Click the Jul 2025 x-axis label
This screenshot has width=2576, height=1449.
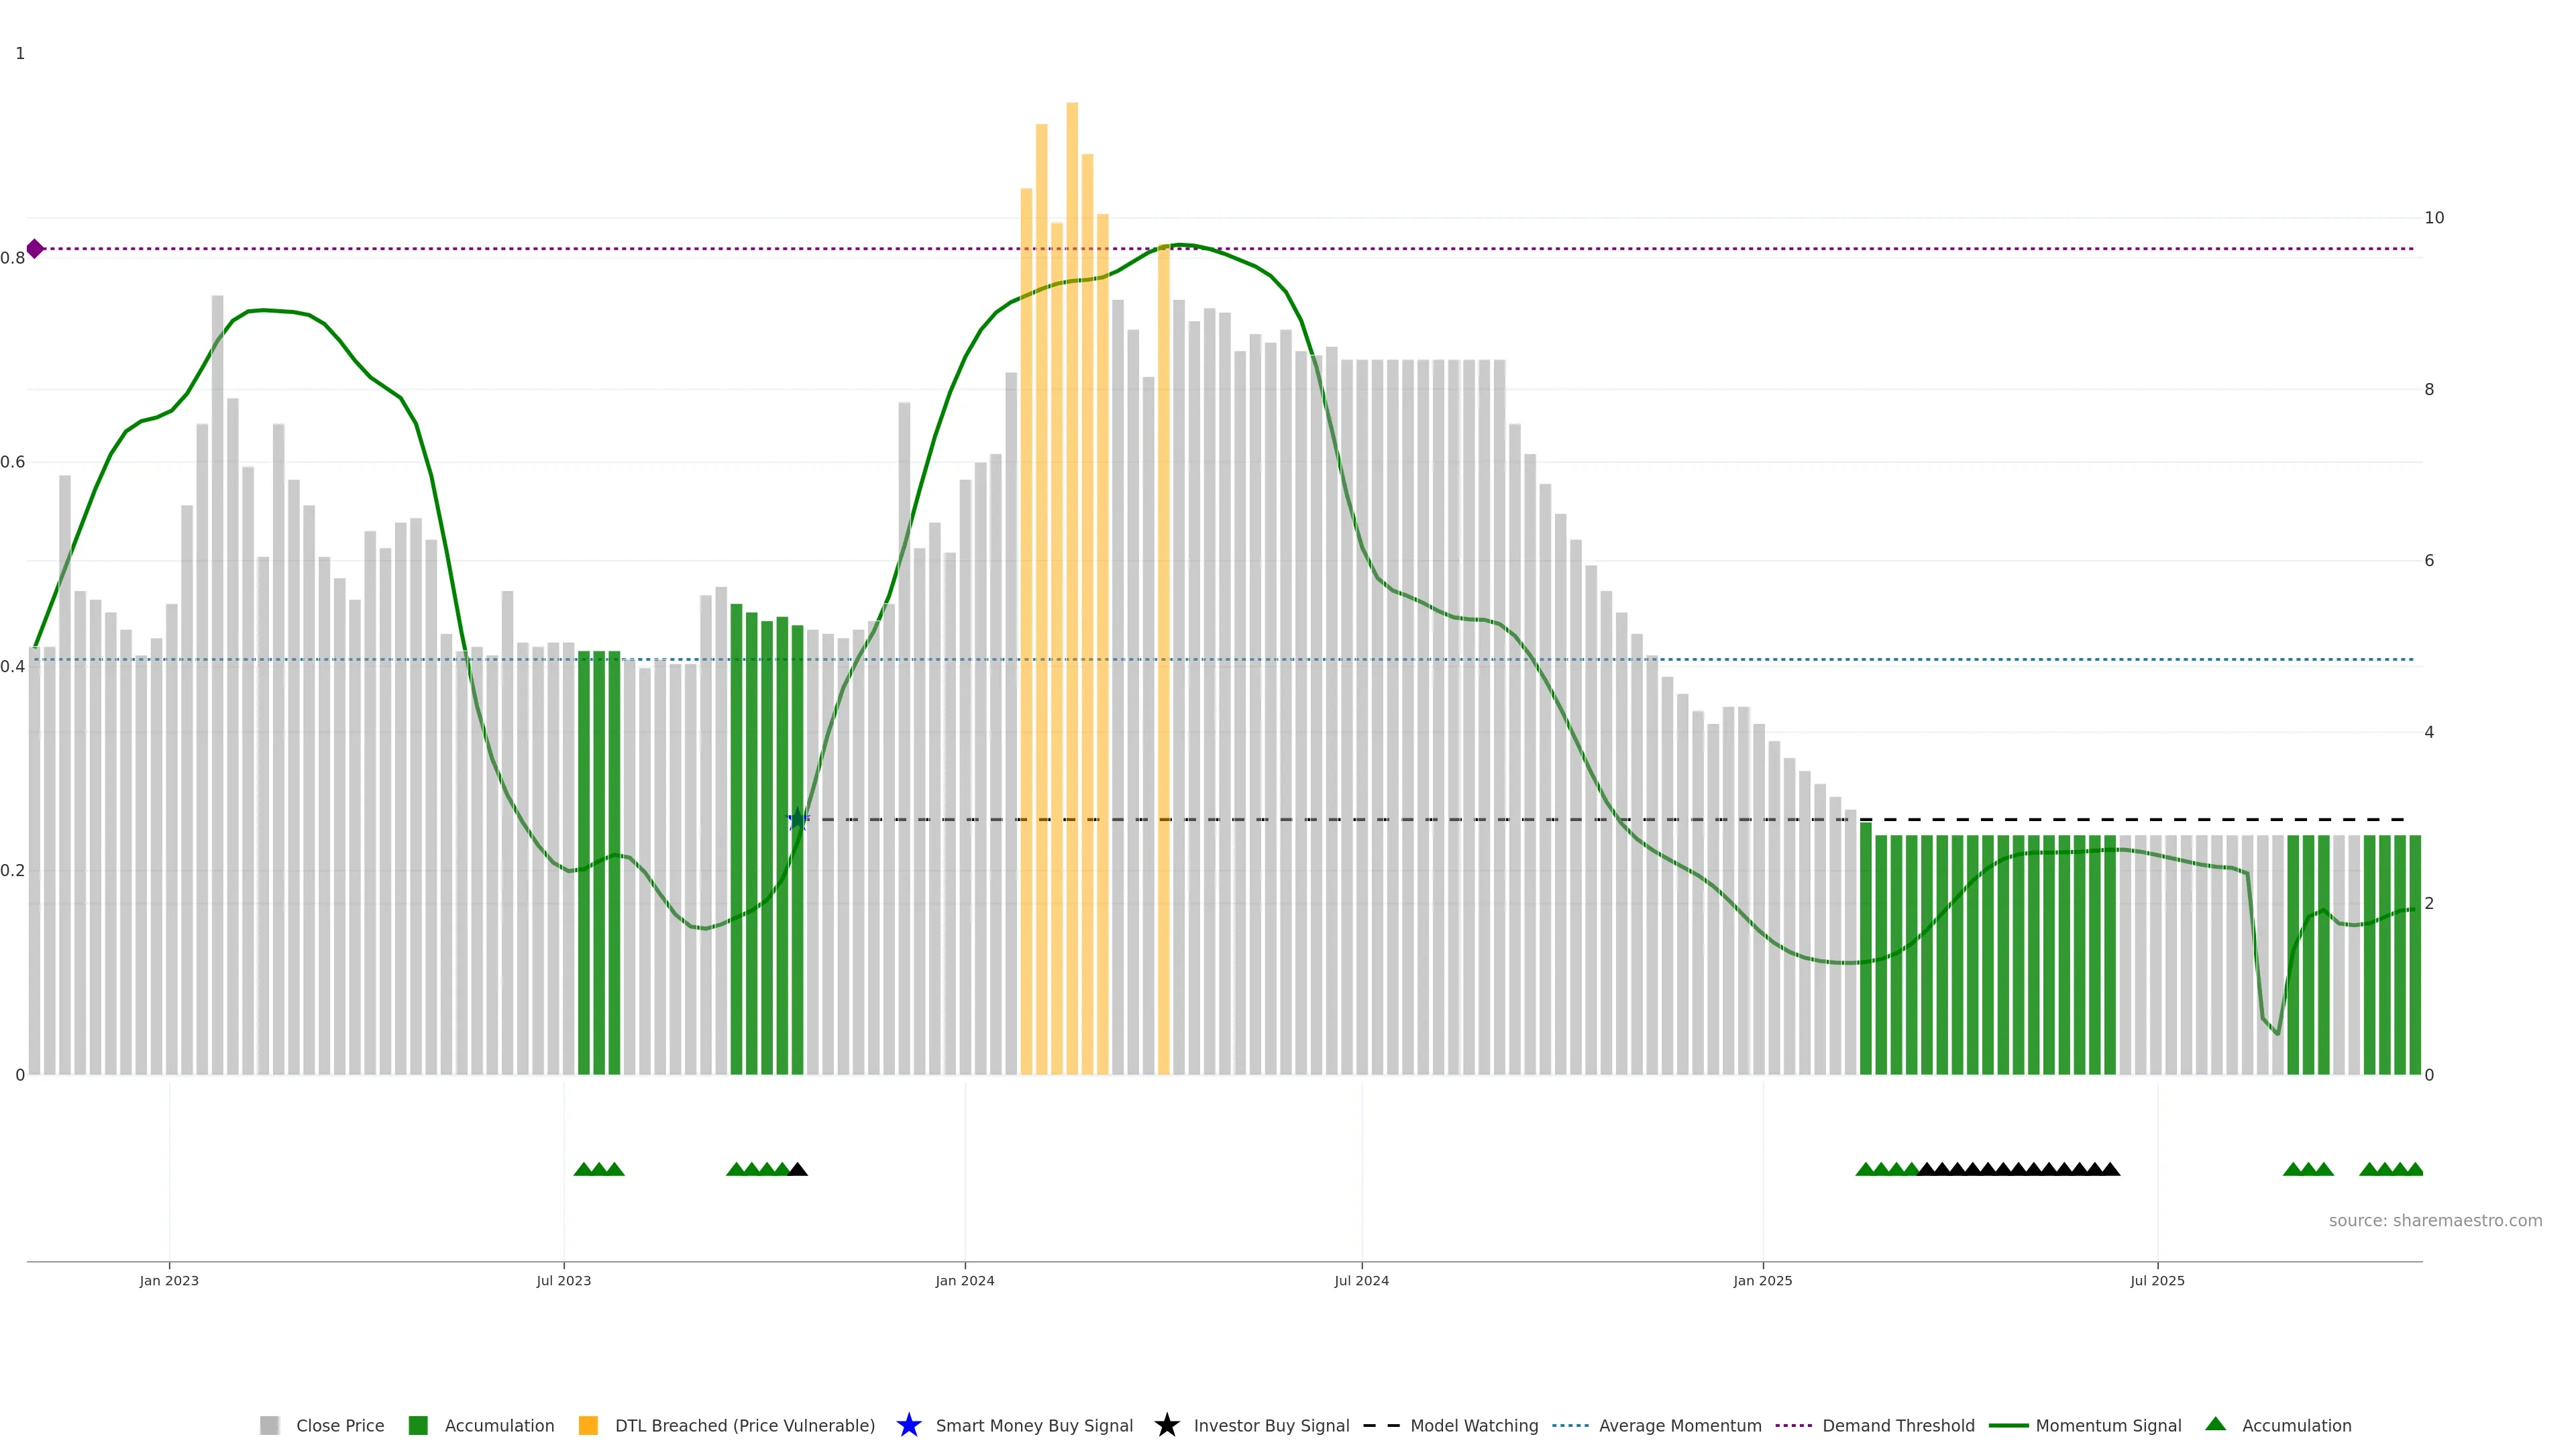pyautogui.click(x=2157, y=1280)
